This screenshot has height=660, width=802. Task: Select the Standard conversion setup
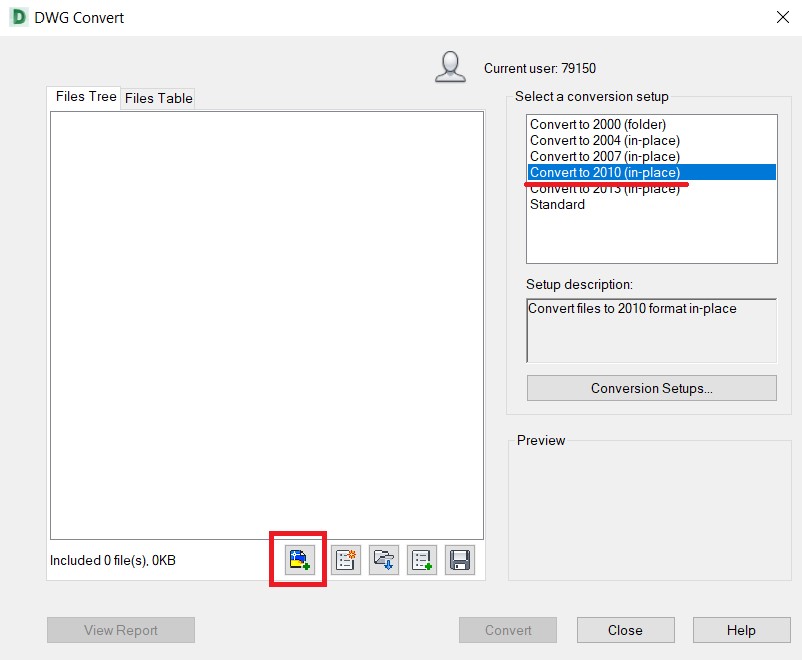pos(557,205)
